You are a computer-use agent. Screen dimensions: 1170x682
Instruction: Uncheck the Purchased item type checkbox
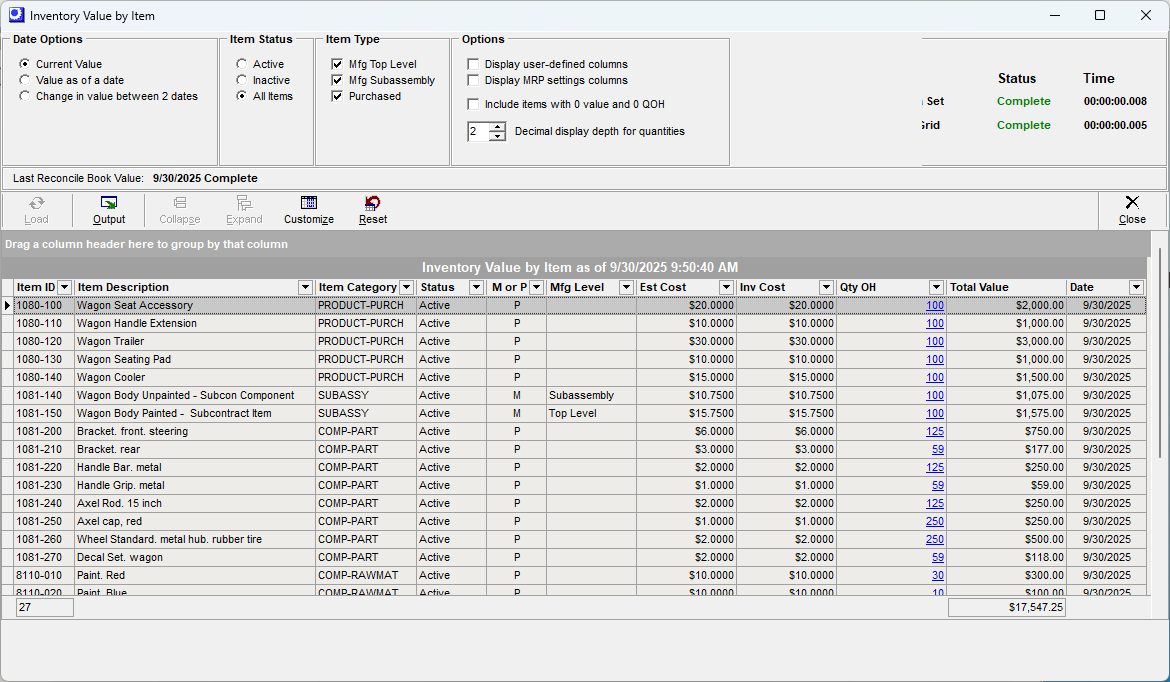[x=337, y=96]
